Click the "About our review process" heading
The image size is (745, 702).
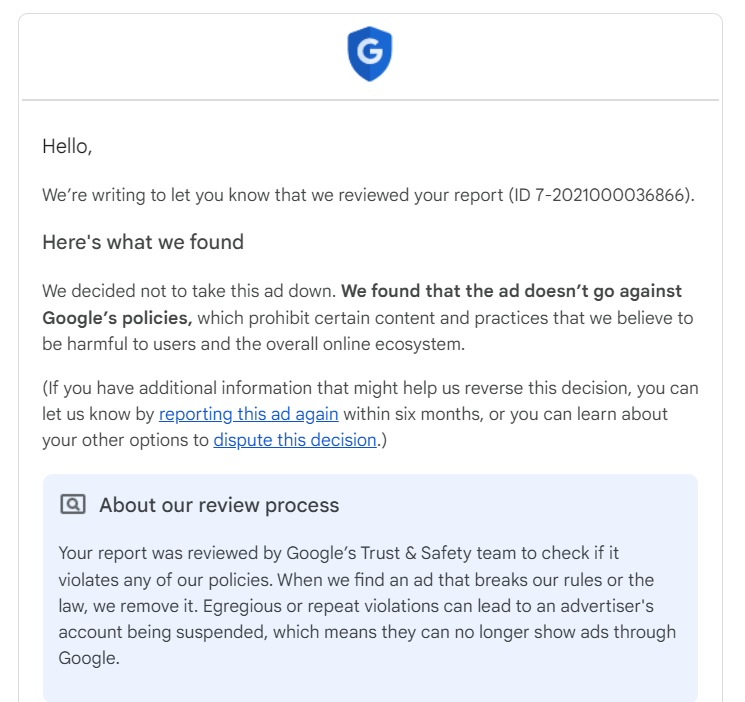pyautogui.click(x=219, y=505)
